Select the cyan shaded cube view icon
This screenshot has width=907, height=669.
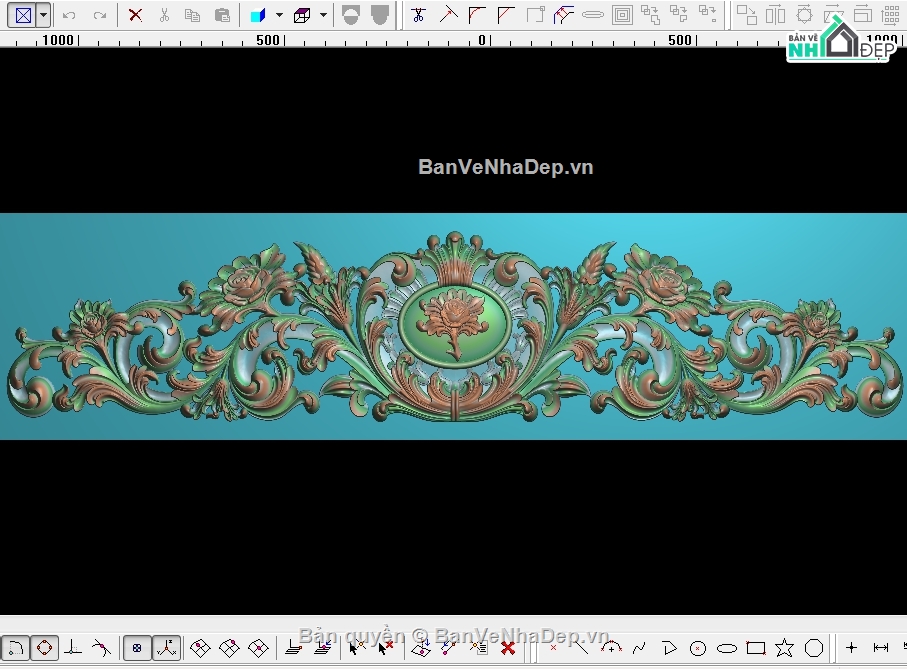[258, 15]
